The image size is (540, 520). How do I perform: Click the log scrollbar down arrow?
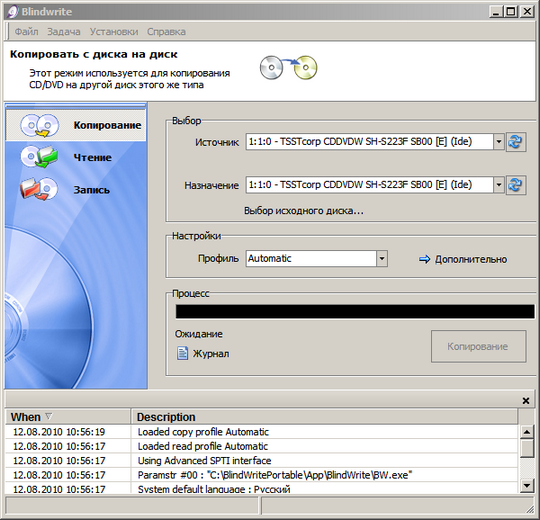(x=527, y=486)
